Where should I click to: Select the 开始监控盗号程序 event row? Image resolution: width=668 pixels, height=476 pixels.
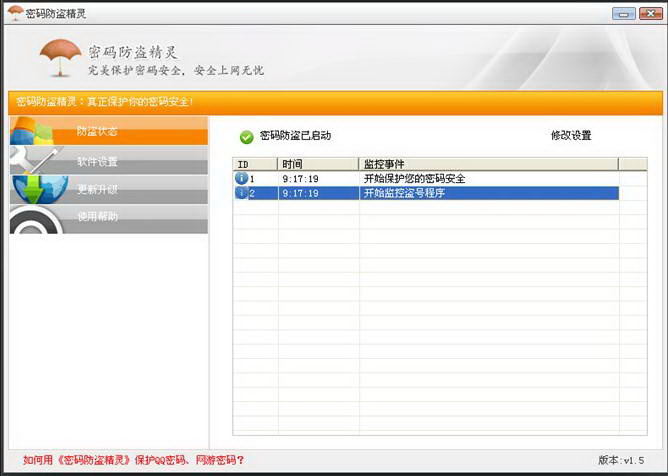pyautogui.click(x=405, y=193)
